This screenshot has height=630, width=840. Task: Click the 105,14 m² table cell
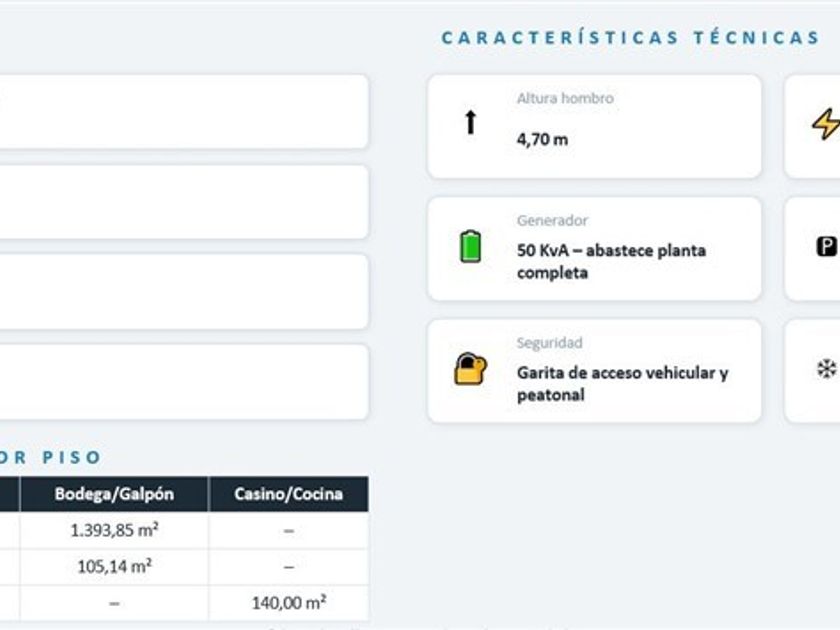tap(114, 567)
